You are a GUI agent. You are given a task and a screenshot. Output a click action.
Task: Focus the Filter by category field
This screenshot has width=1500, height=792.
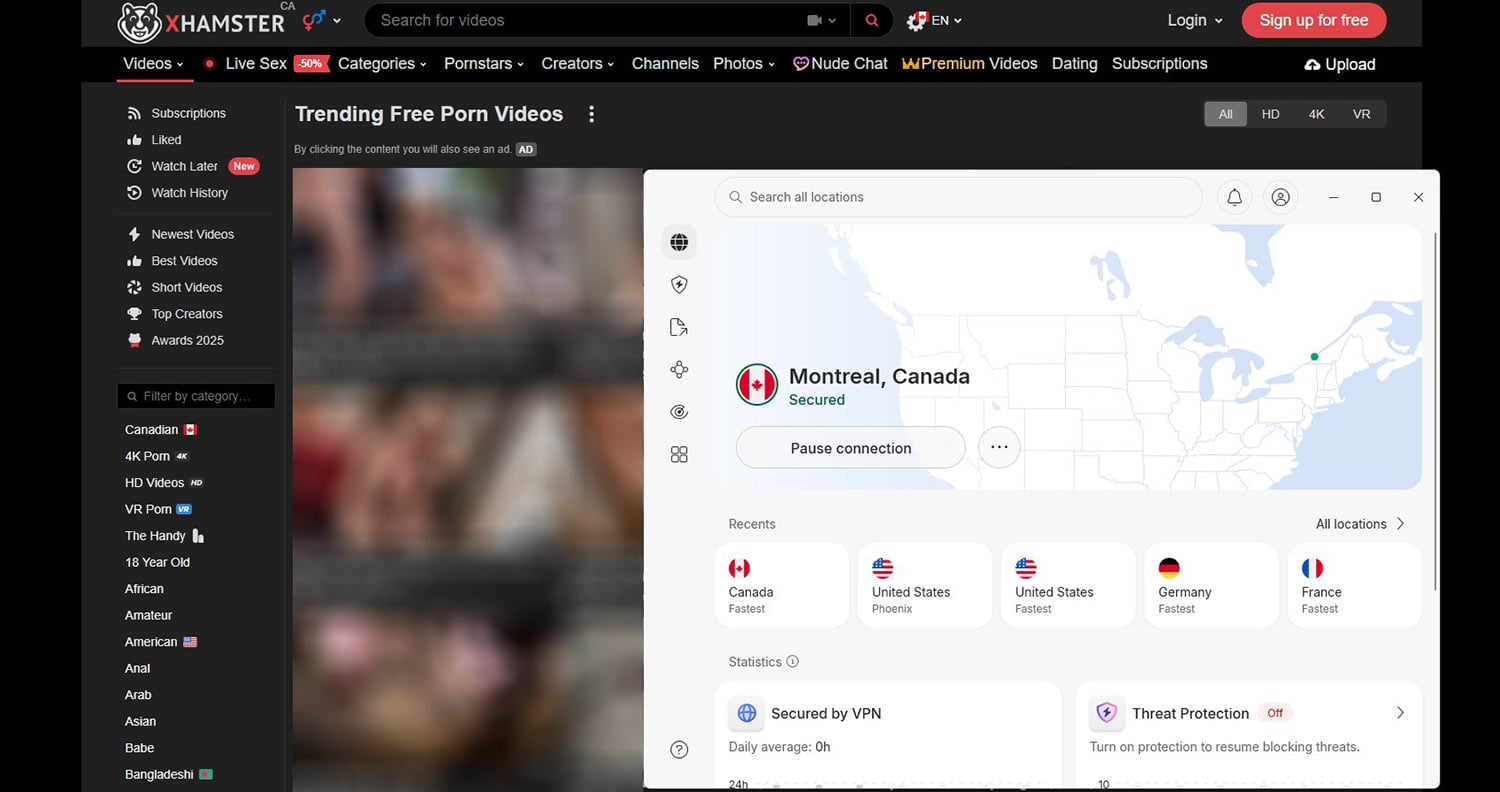coord(196,396)
